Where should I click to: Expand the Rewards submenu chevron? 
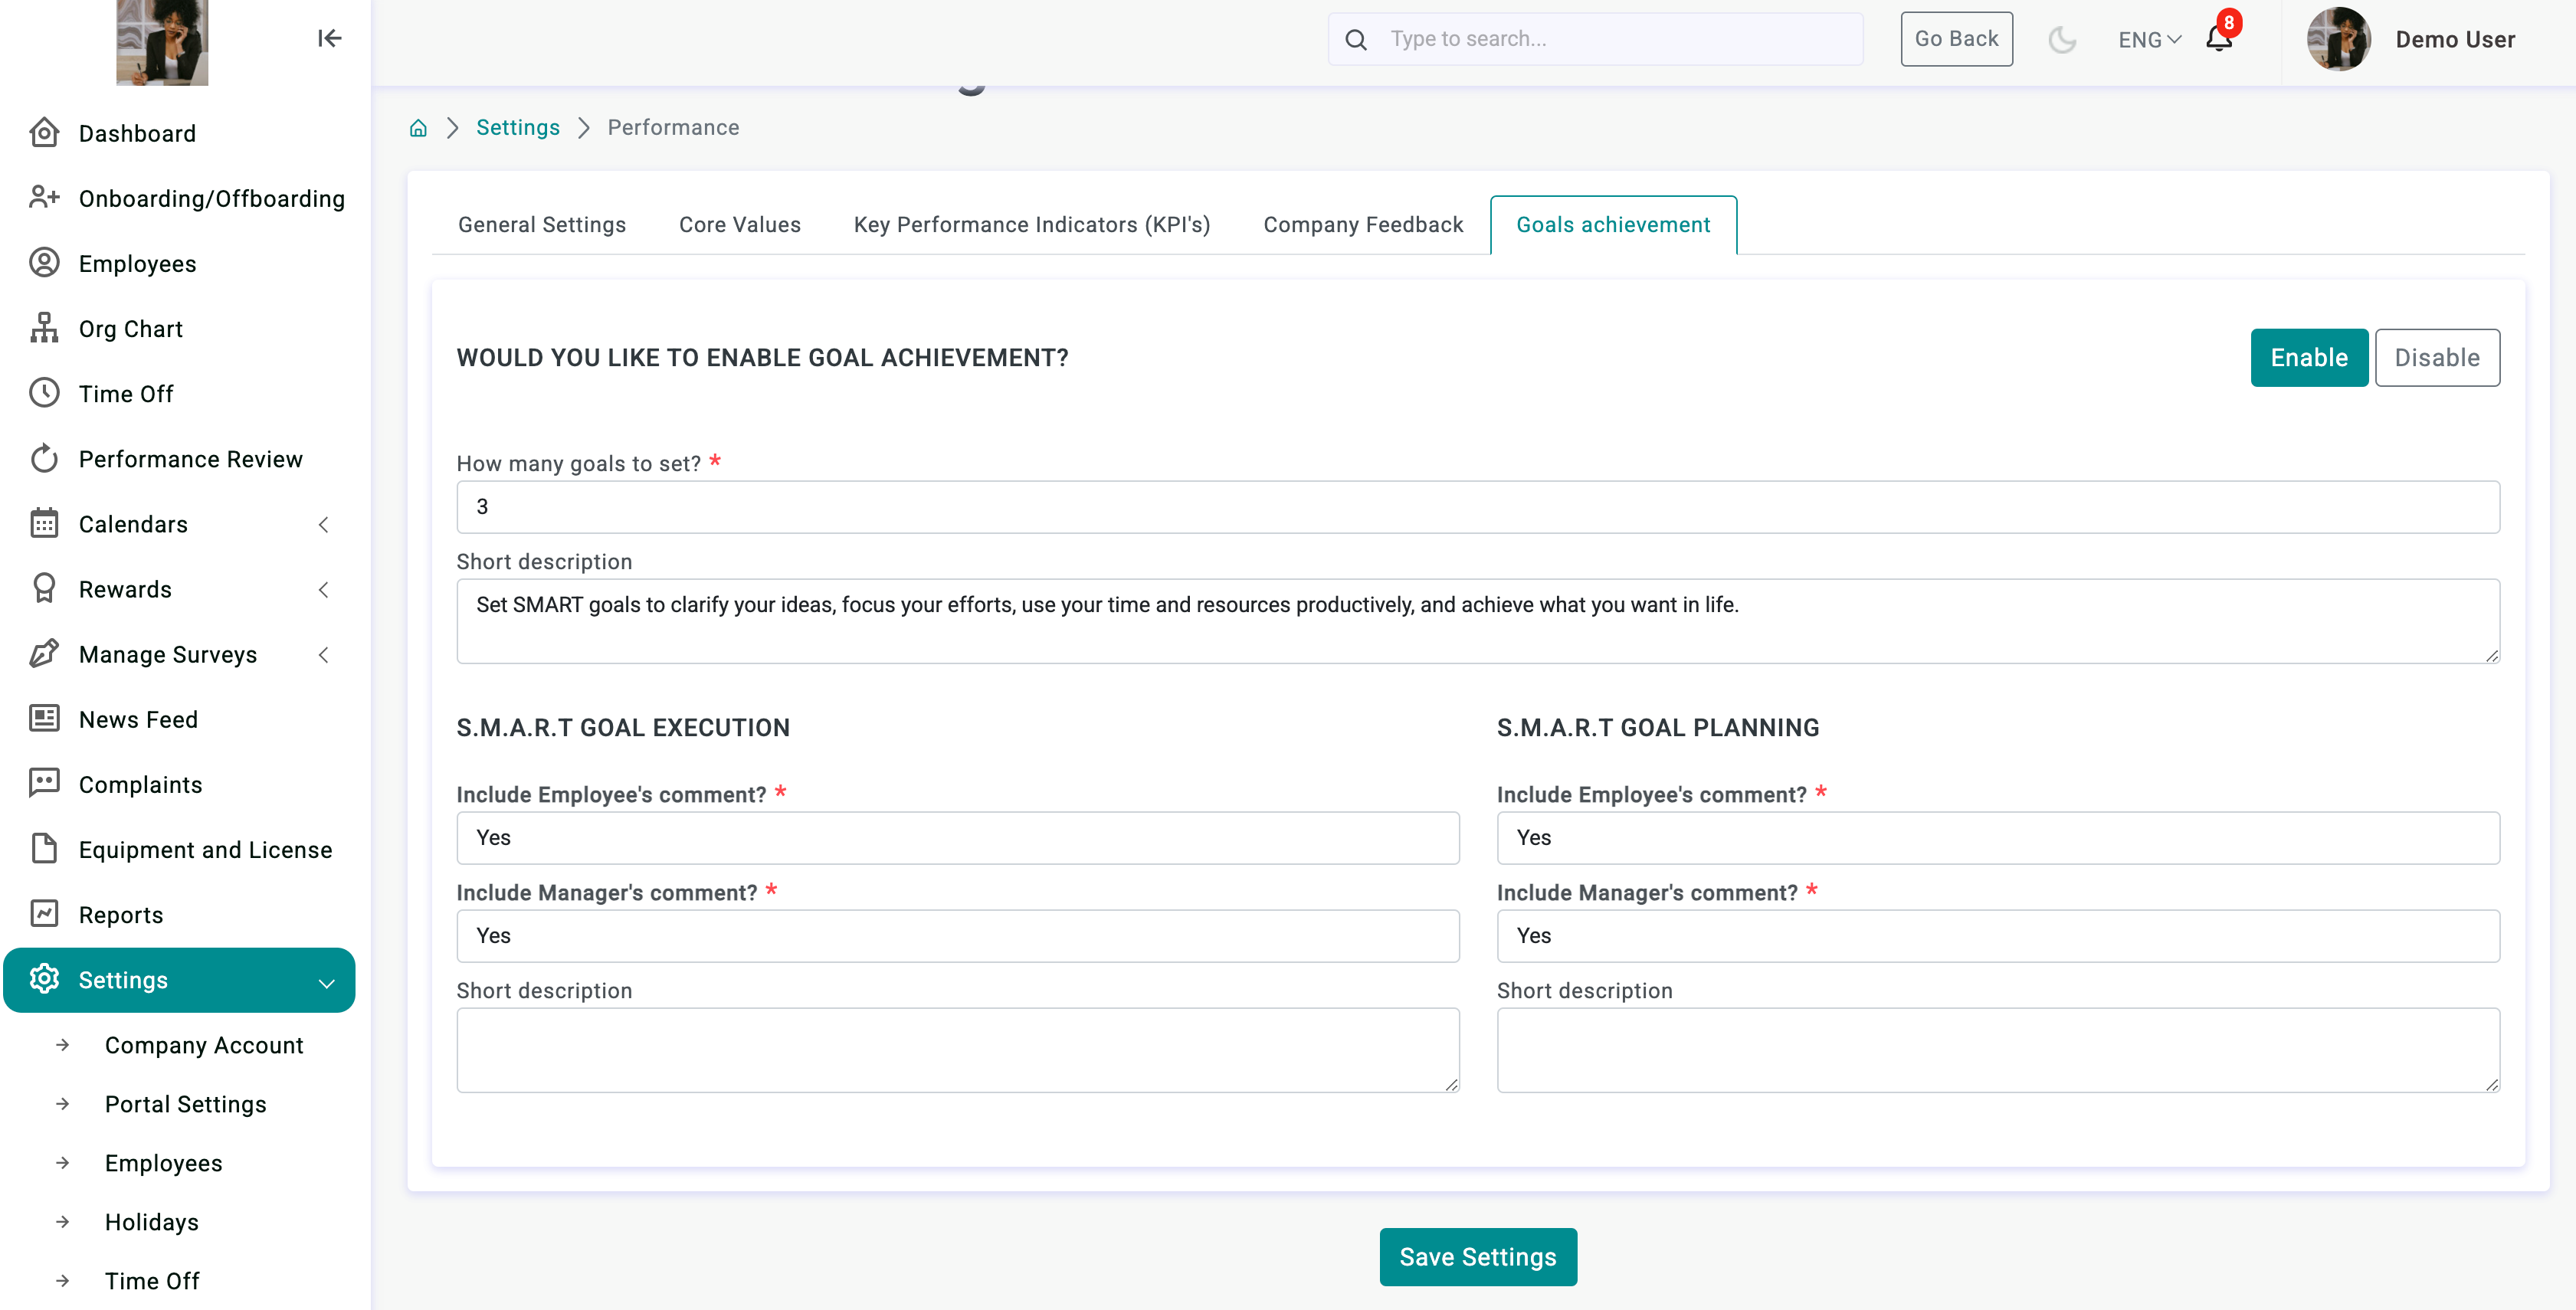click(x=323, y=589)
